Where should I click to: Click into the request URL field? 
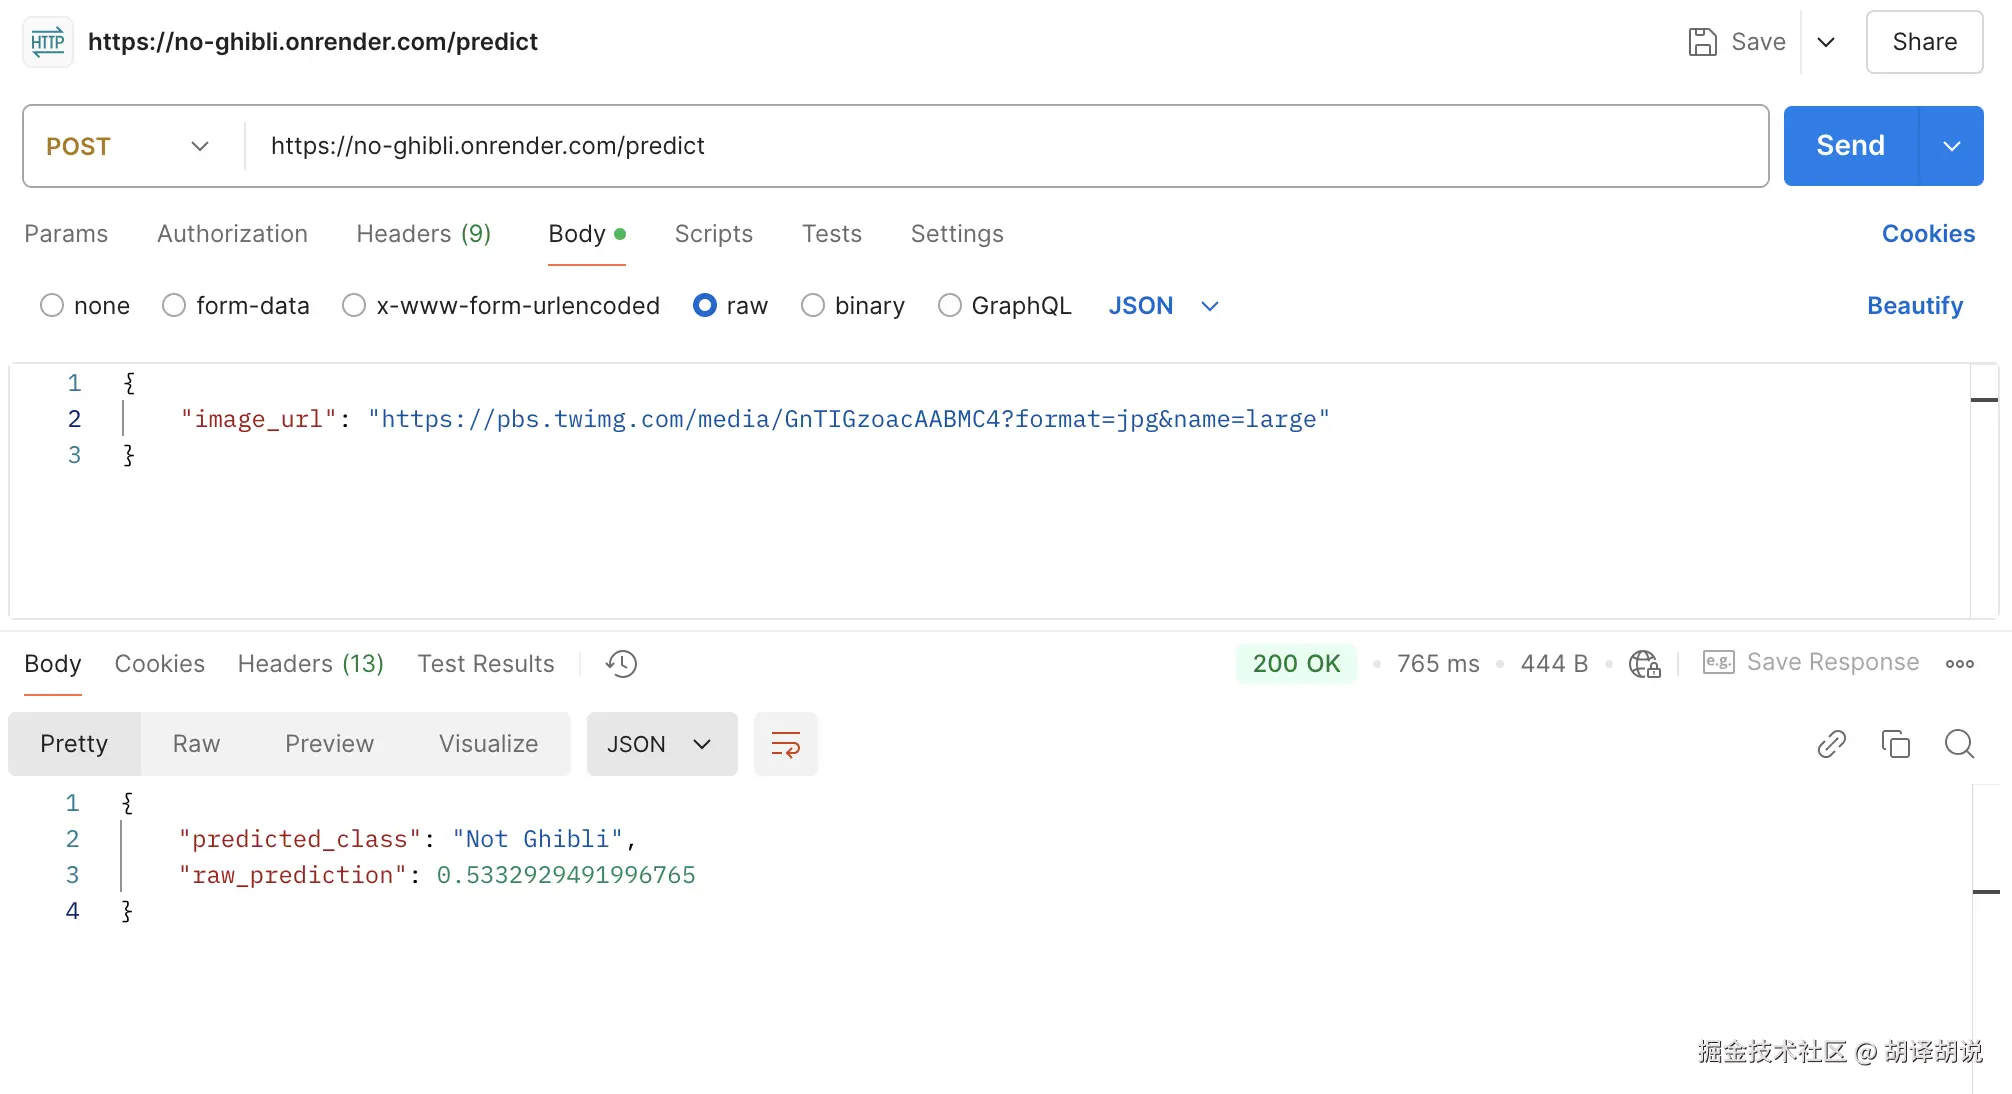click(1000, 146)
